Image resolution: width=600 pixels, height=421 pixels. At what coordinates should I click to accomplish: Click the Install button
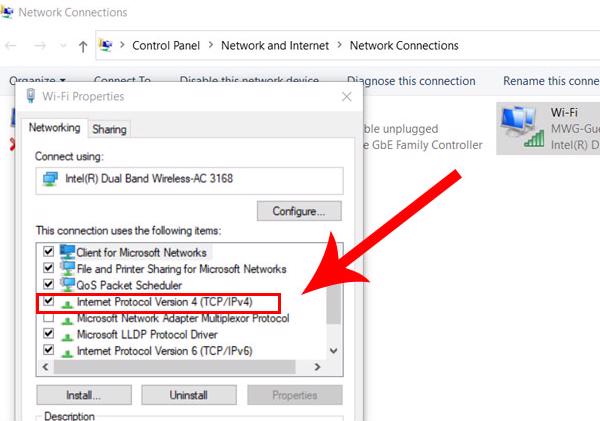84,395
